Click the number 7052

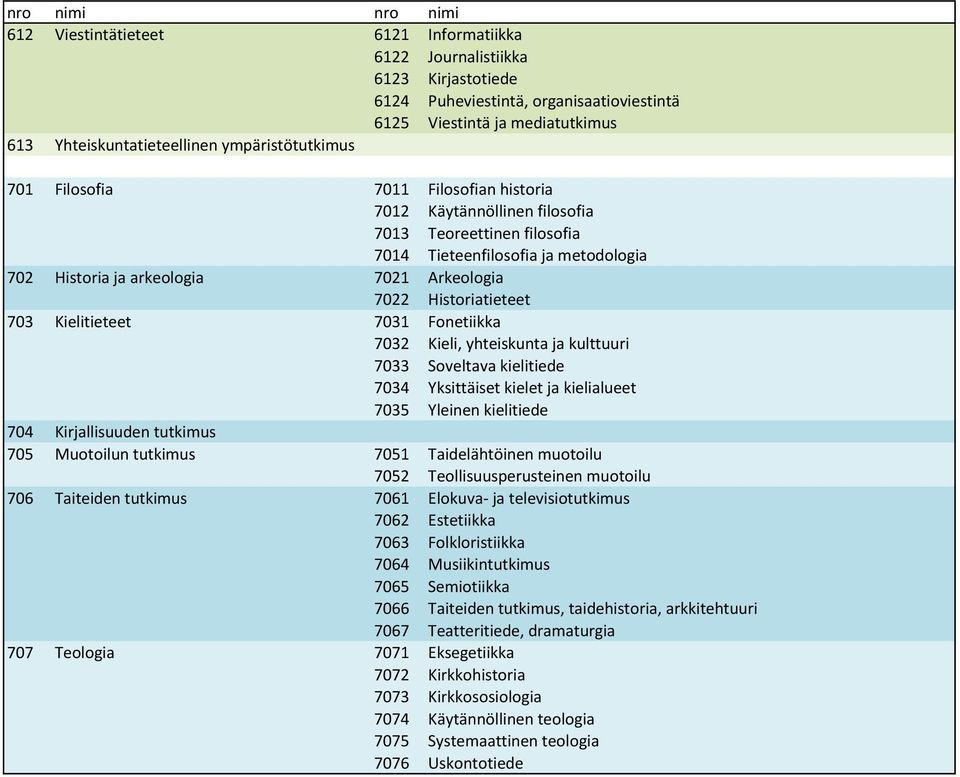tap(391, 476)
